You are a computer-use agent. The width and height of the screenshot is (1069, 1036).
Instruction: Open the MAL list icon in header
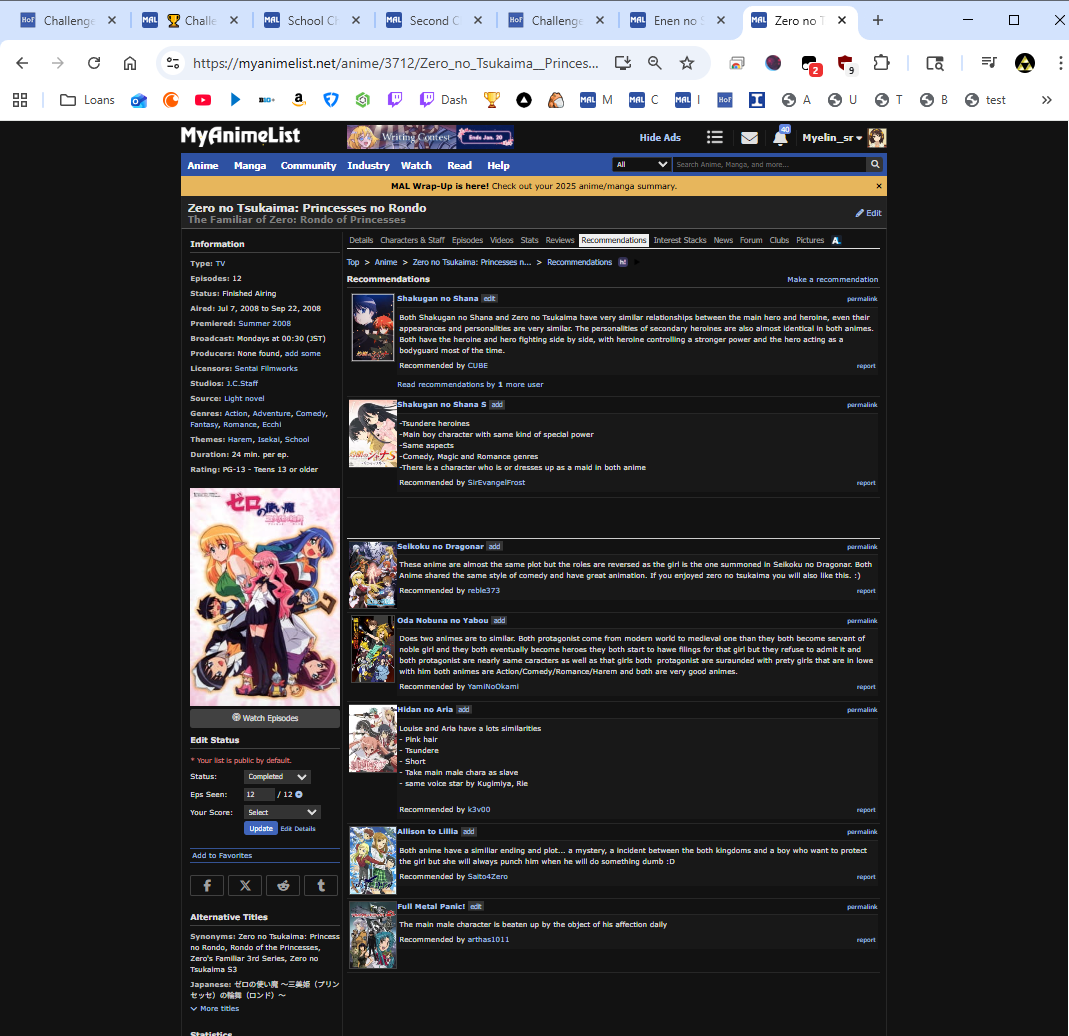pyautogui.click(x=714, y=138)
